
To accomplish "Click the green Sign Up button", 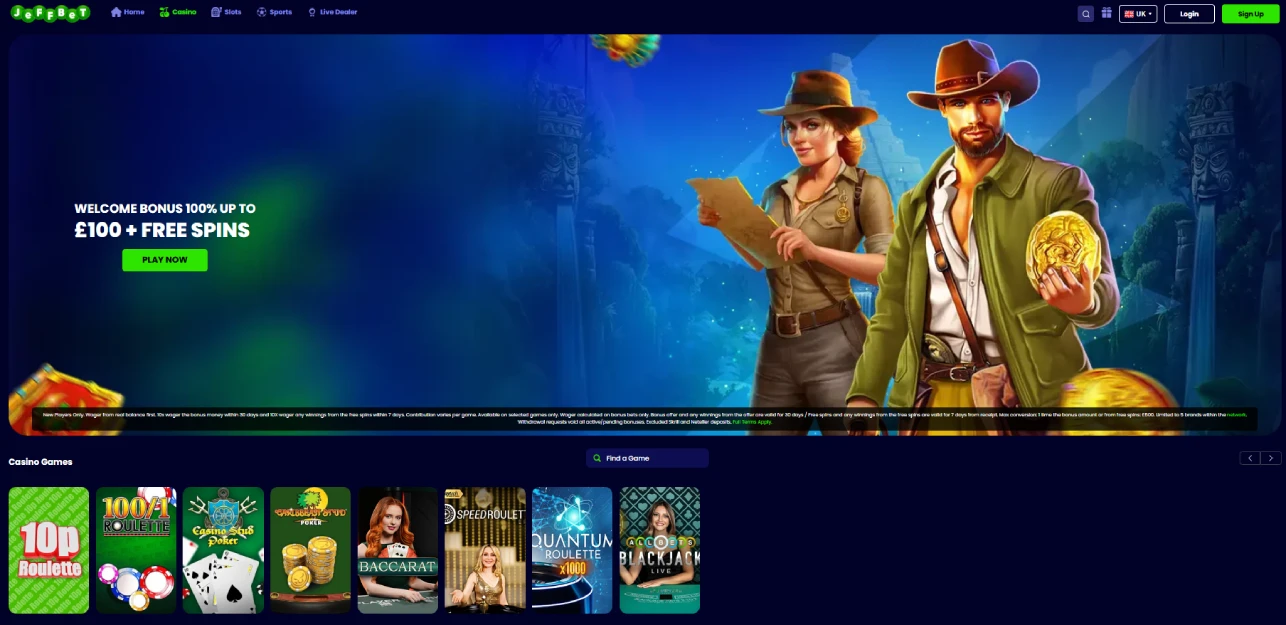I will click(1250, 14).
